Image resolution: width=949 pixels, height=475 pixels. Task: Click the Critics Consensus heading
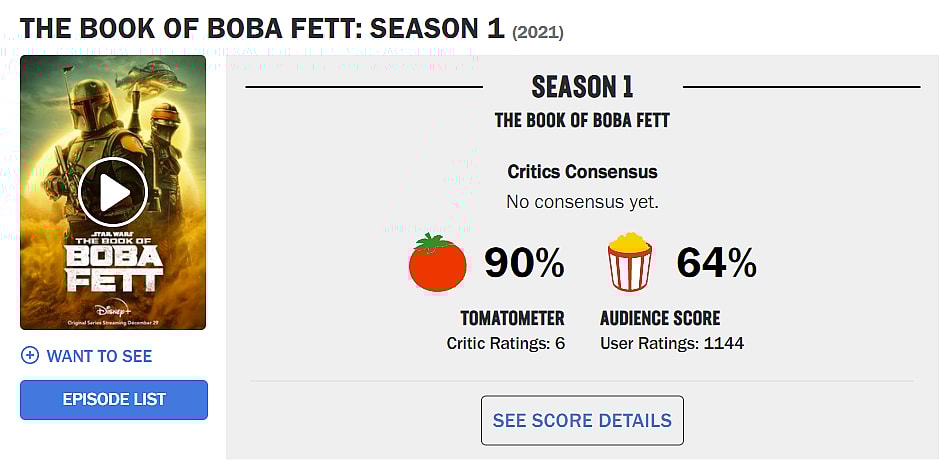pyautogui.click(x=582, y=172)
